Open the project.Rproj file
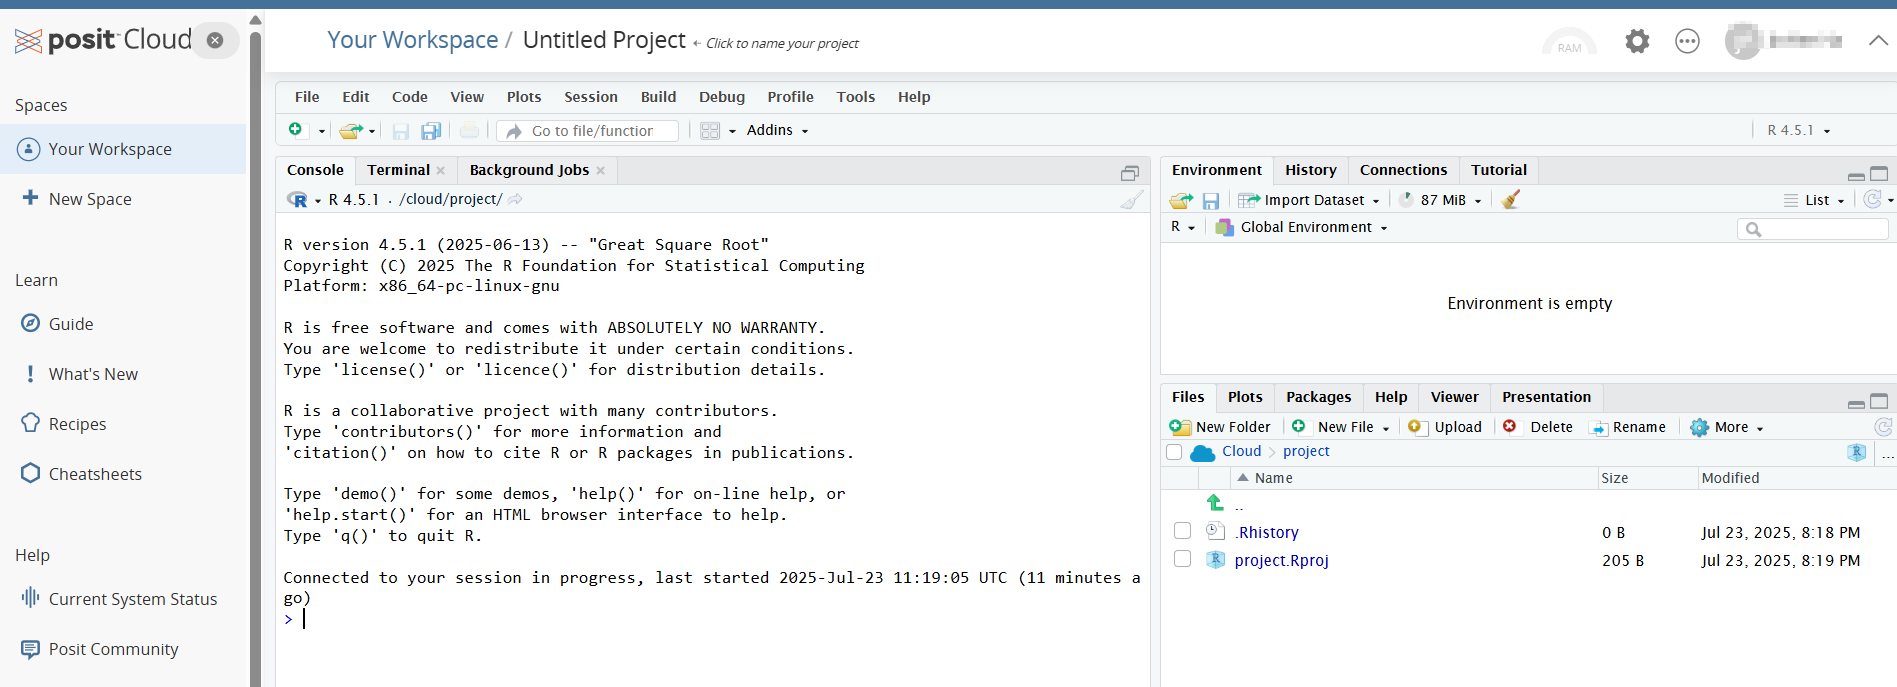The image size is (1897, 687). coord(1281,560)
